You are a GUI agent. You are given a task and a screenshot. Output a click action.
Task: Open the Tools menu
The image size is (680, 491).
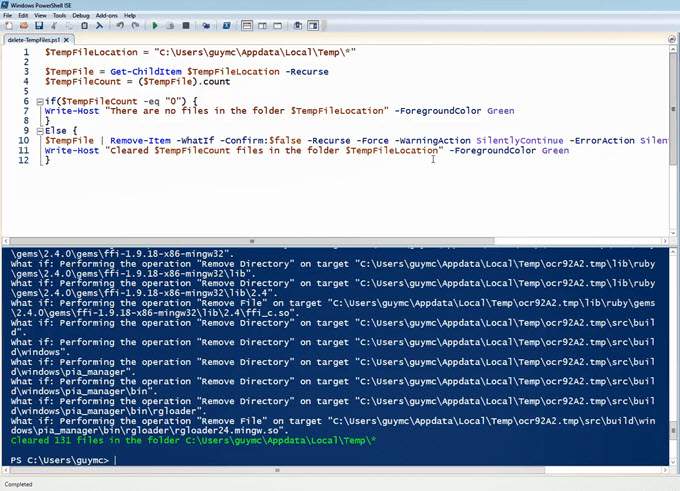tap(59, 16)
